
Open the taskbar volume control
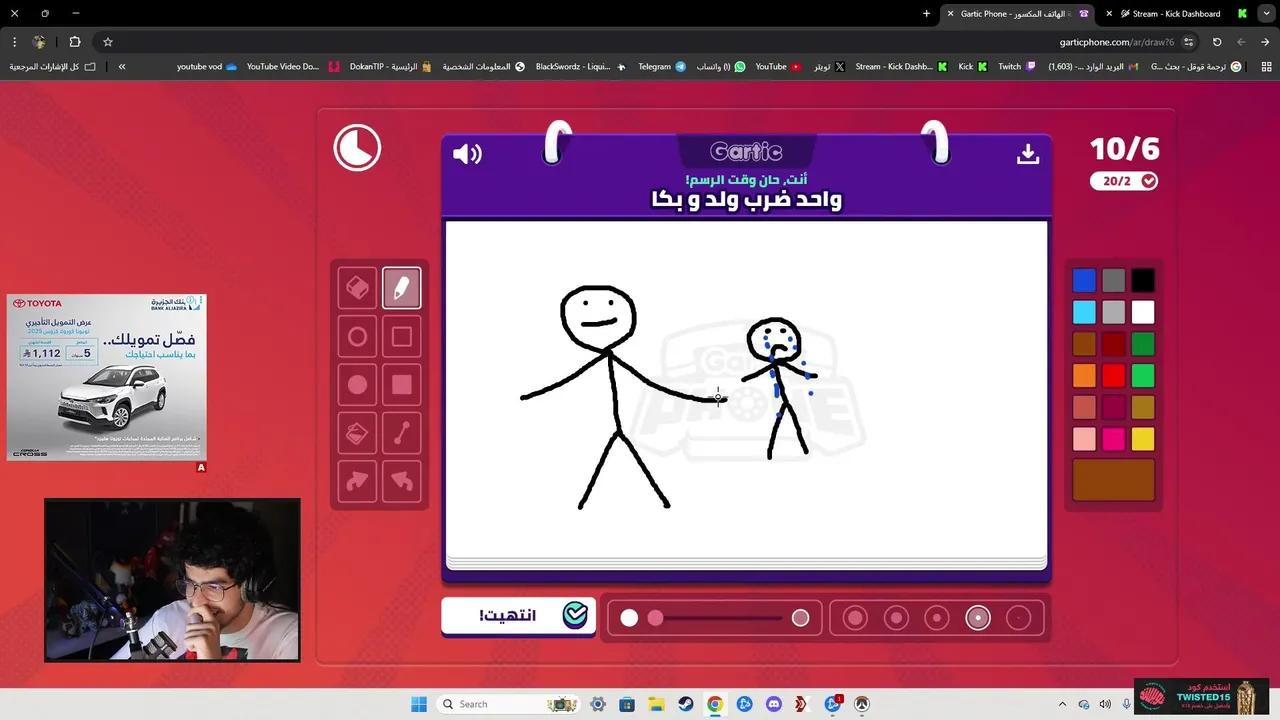point(1105,704)
